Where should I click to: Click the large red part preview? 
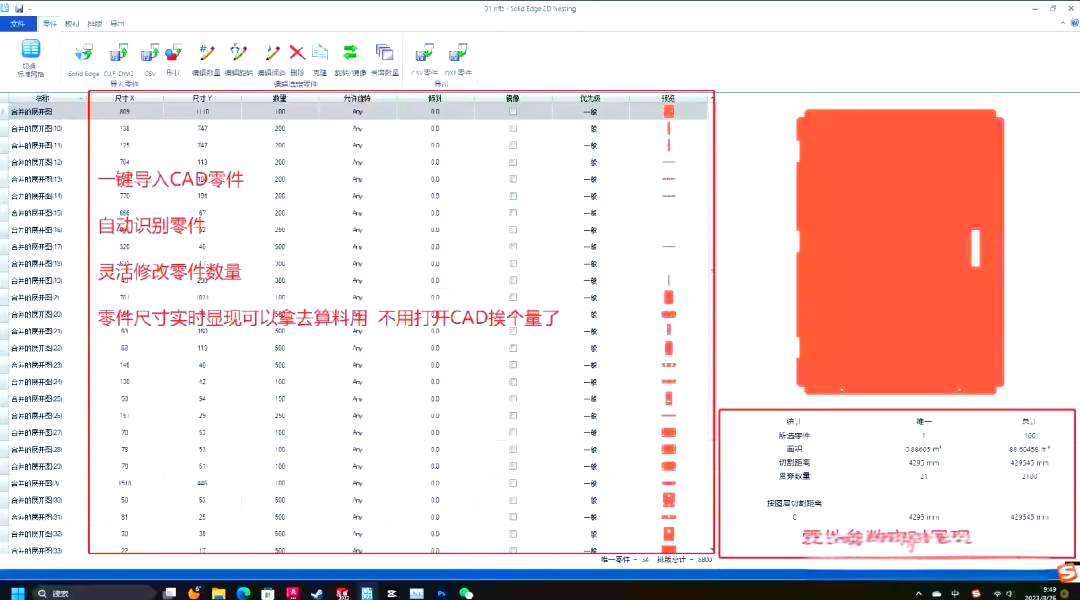(x=897, y=250)
